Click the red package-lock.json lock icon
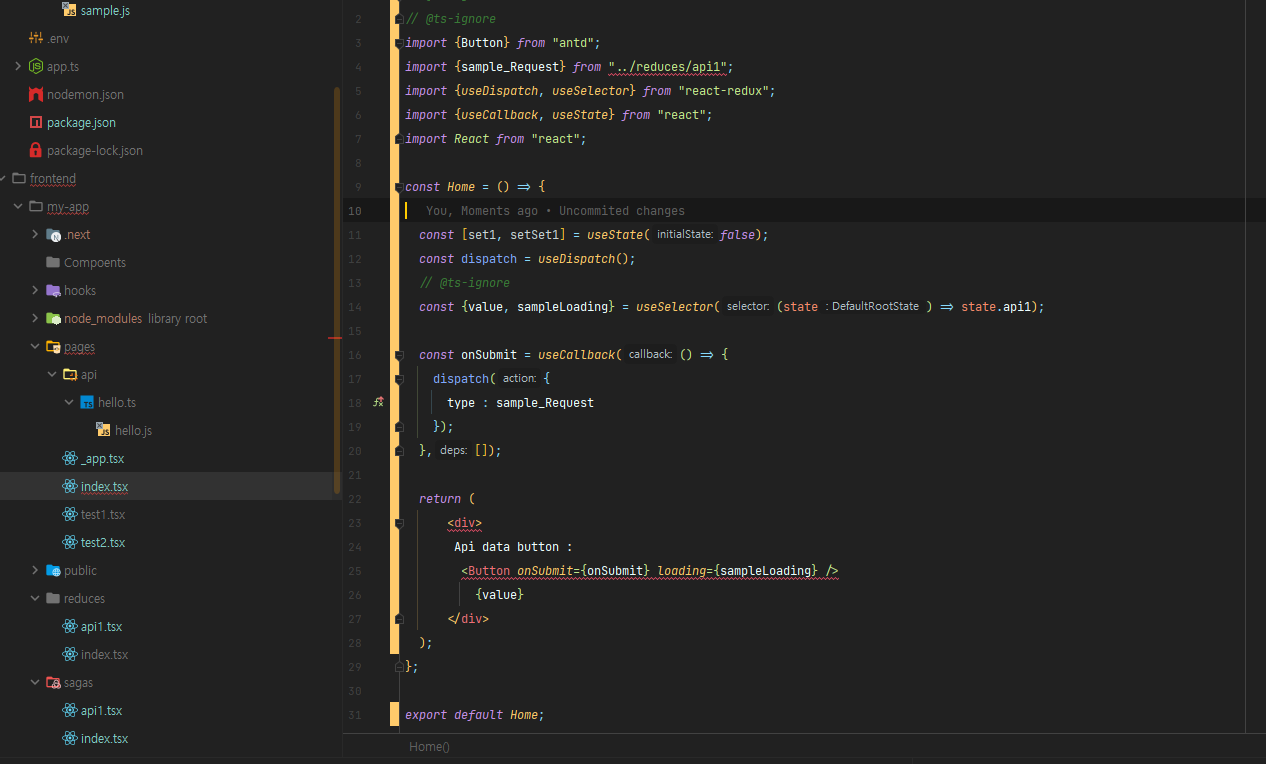This screenshot has height=764, width=1266. click(36, 150)
